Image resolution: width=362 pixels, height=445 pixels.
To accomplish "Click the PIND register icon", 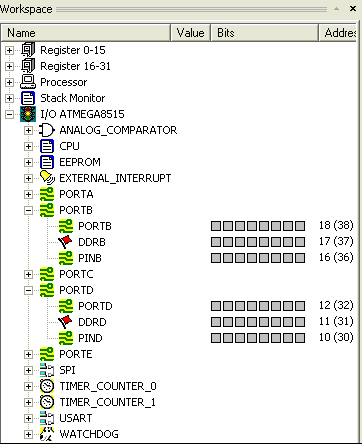I will [x=66, y=338].
